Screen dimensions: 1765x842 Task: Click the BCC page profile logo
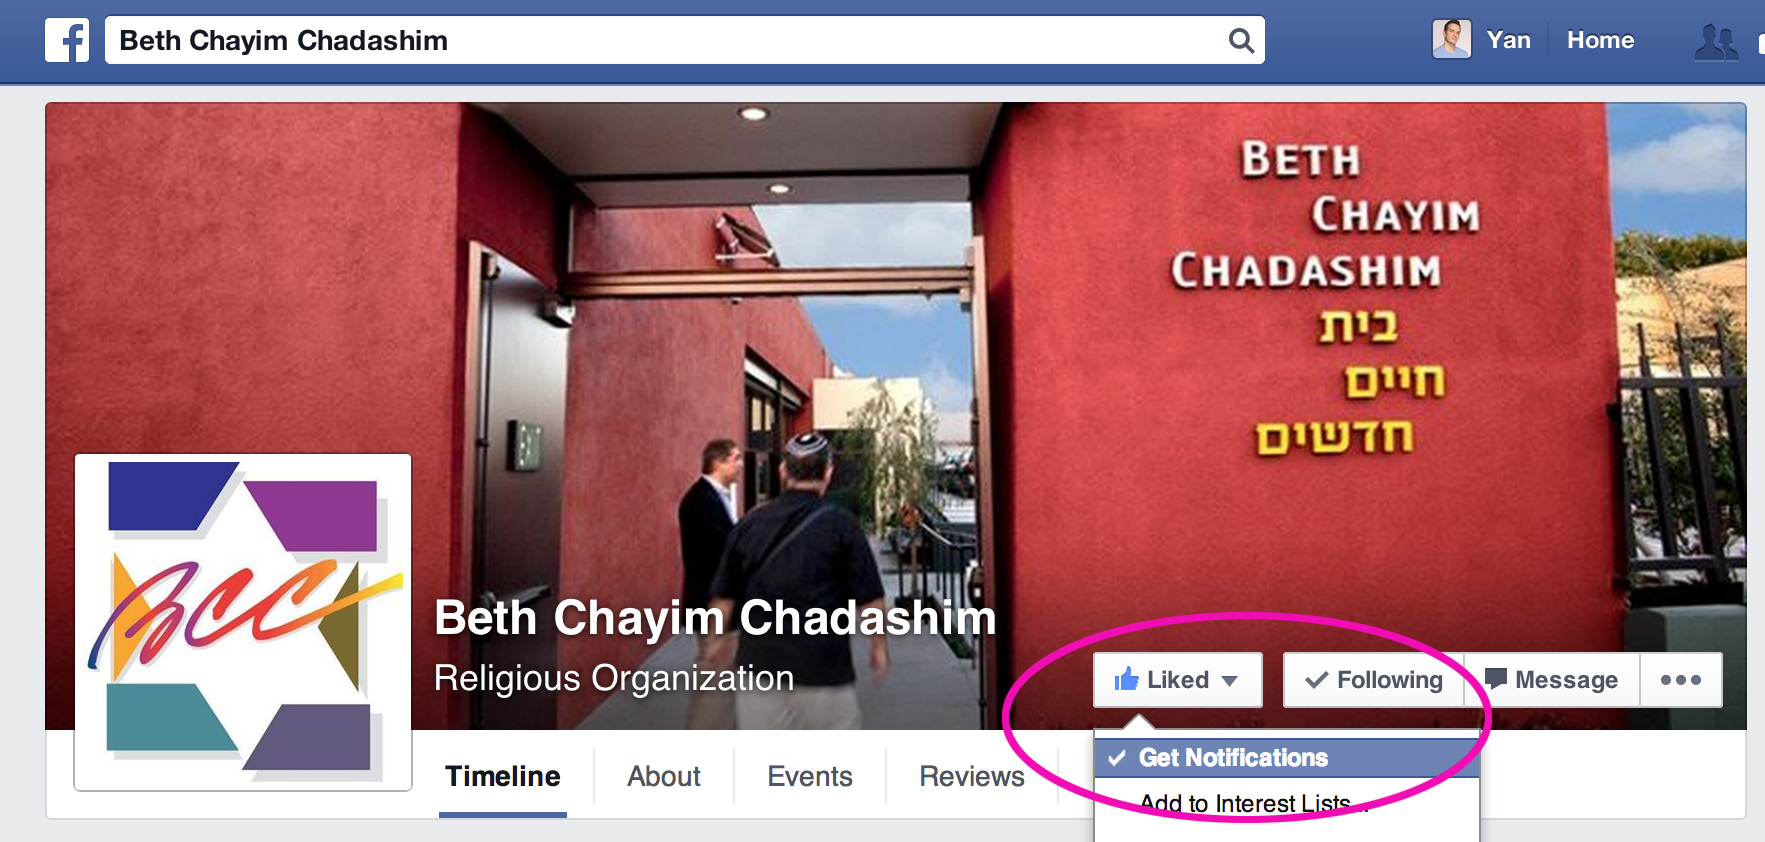click(x=243, y=622)
